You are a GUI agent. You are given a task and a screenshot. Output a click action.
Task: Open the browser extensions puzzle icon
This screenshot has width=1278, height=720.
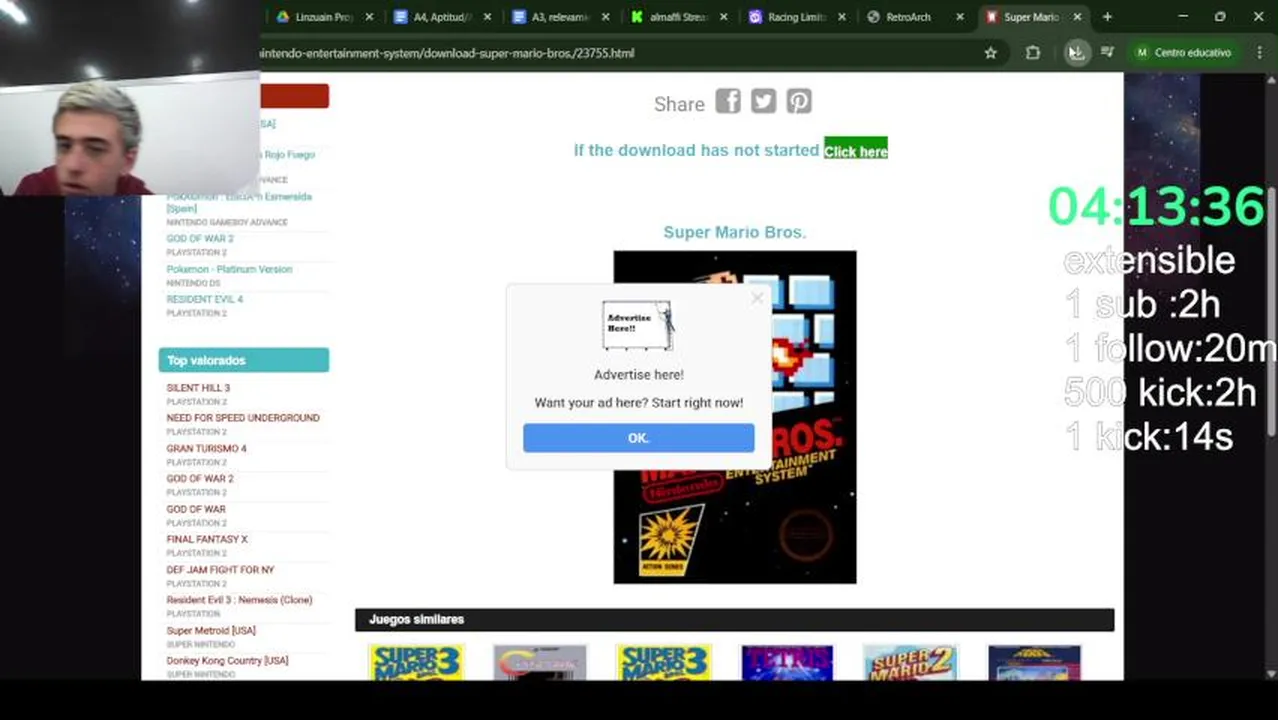coord(1033,53)
